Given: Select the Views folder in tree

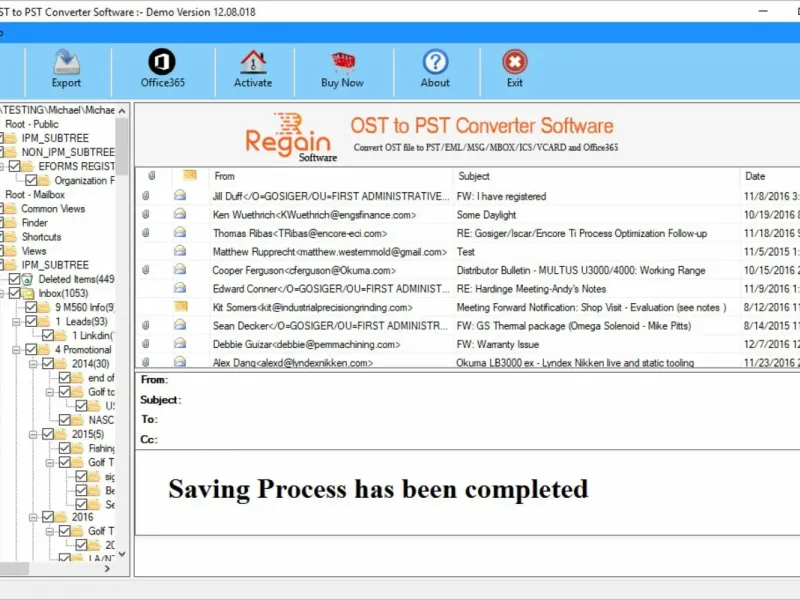Looking at the screenshot, I should pos(34,251).
